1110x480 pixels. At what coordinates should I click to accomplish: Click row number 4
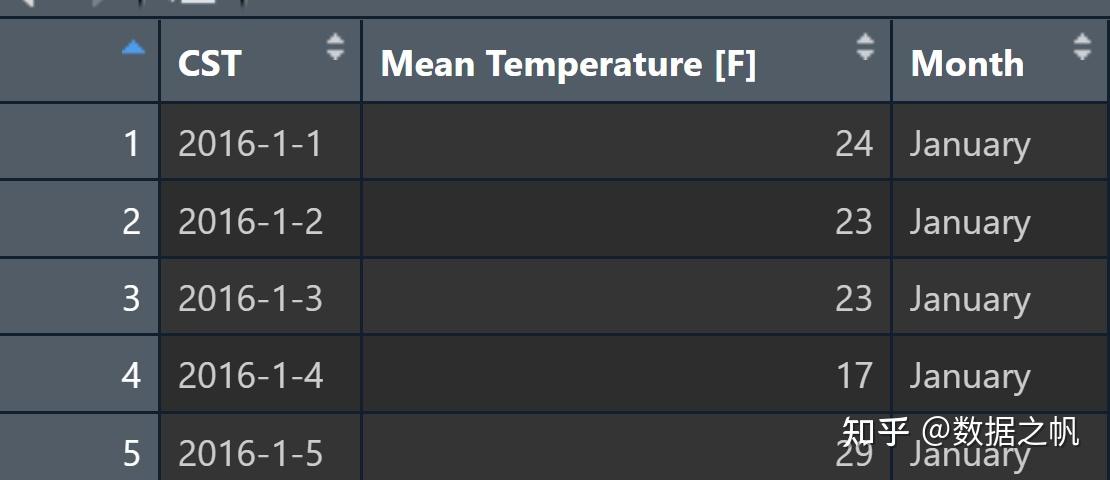131,376
